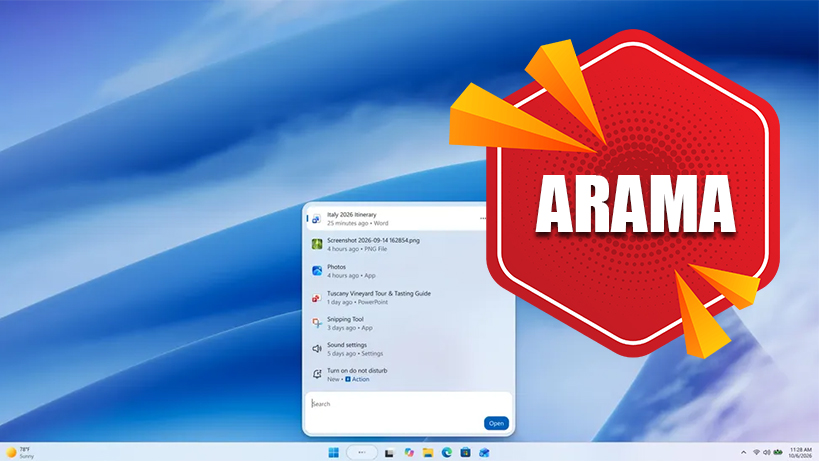The image size is (819, 461).
Task: Select "Screenshot 2026-09-14 162854.png" result
Action: pyautogui.click(x=373, y=240)
